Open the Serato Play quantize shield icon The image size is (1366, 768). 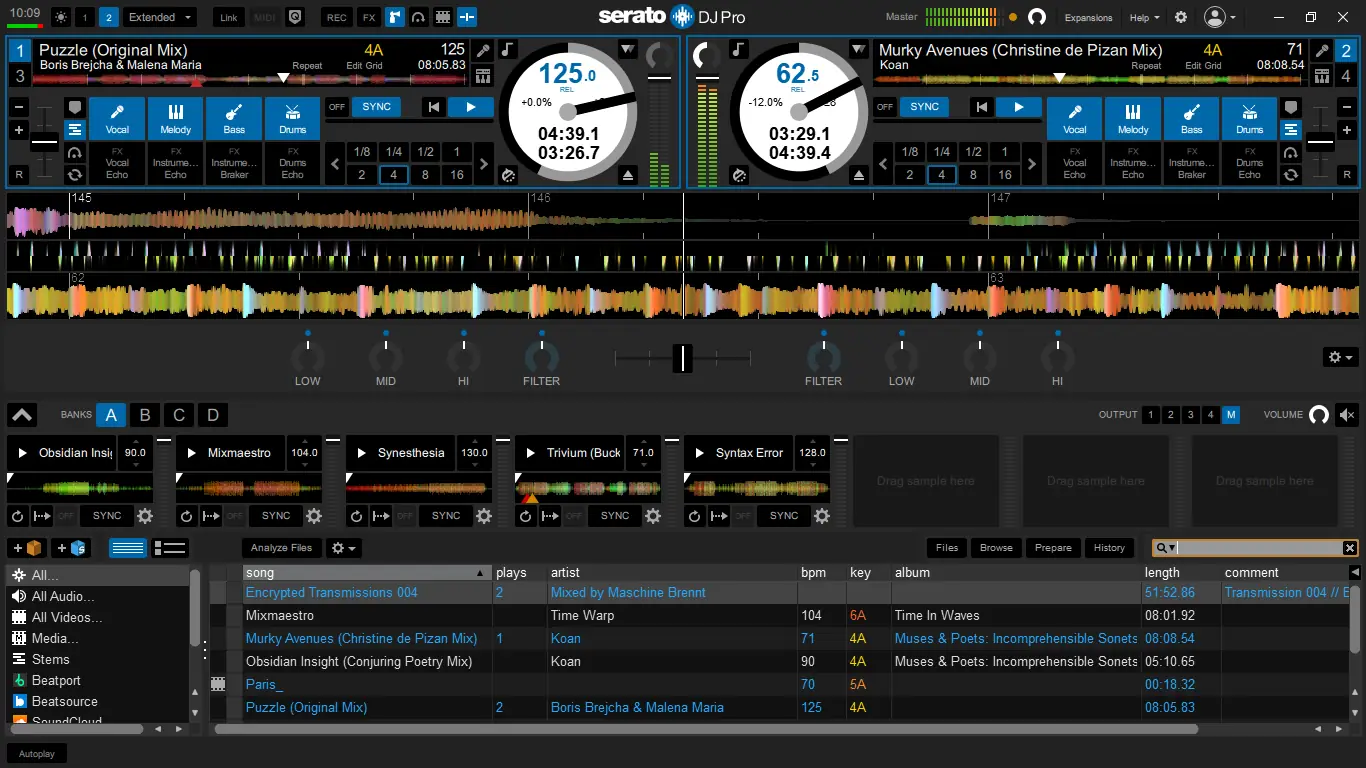click(x=294, y=17)
